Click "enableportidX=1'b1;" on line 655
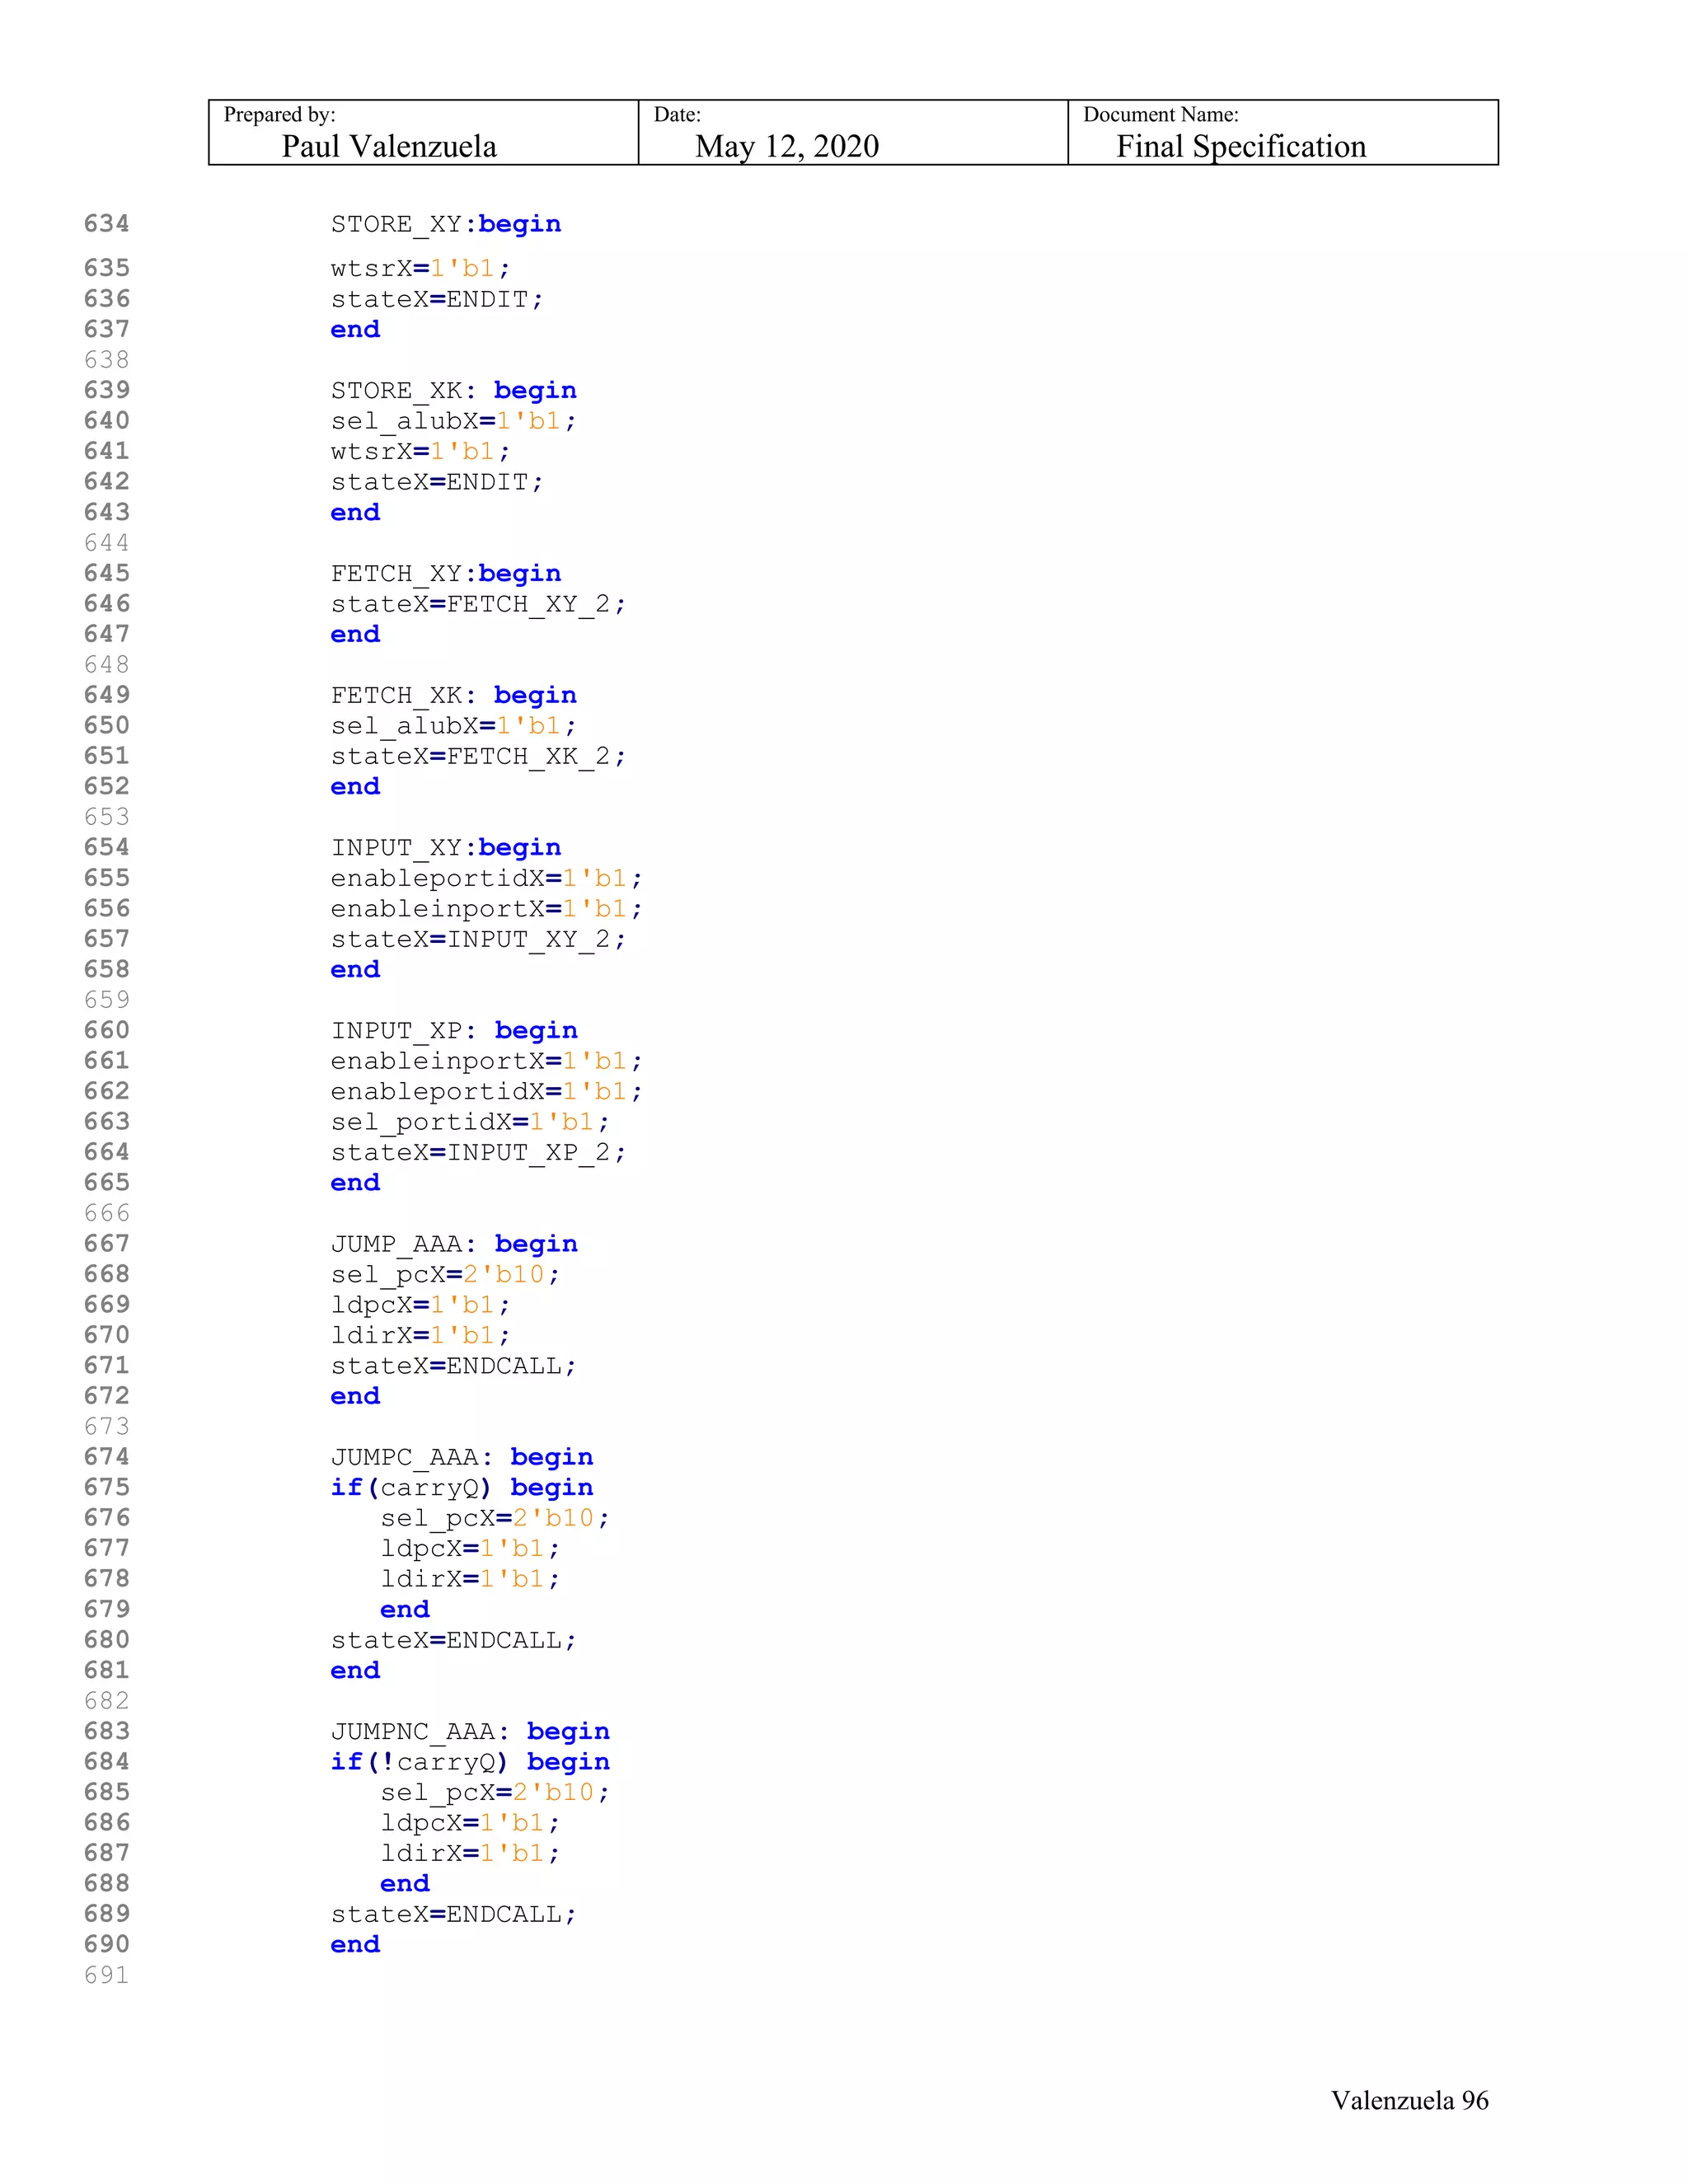The image size is (1688, 2184). [487, 878]
